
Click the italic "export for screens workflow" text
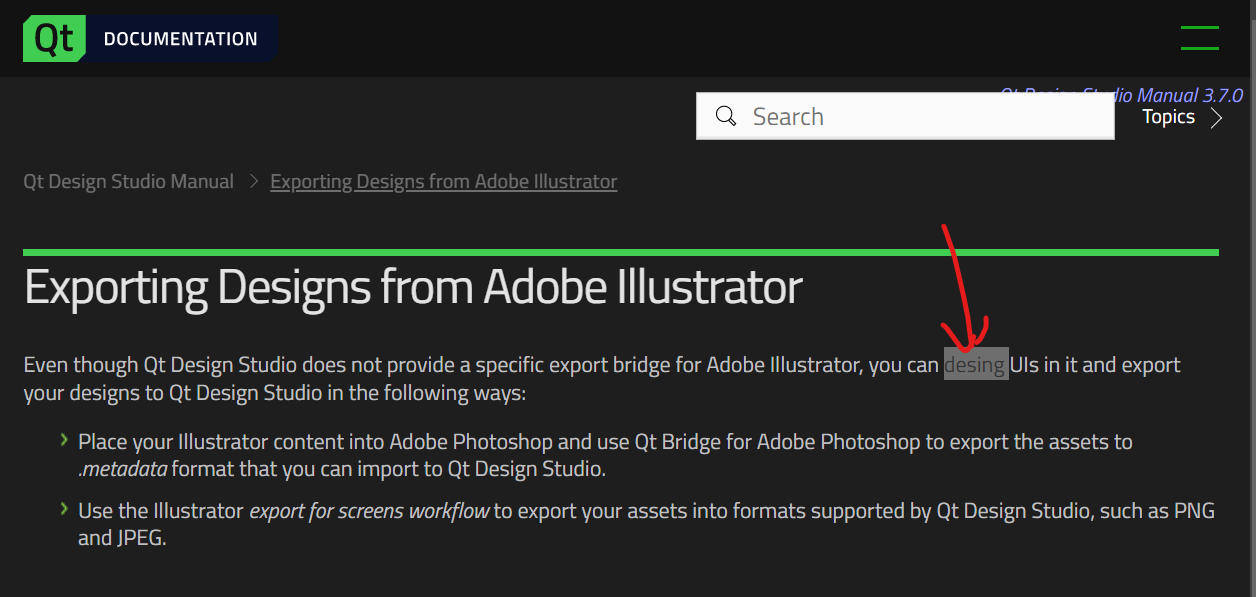coord(369,511)
